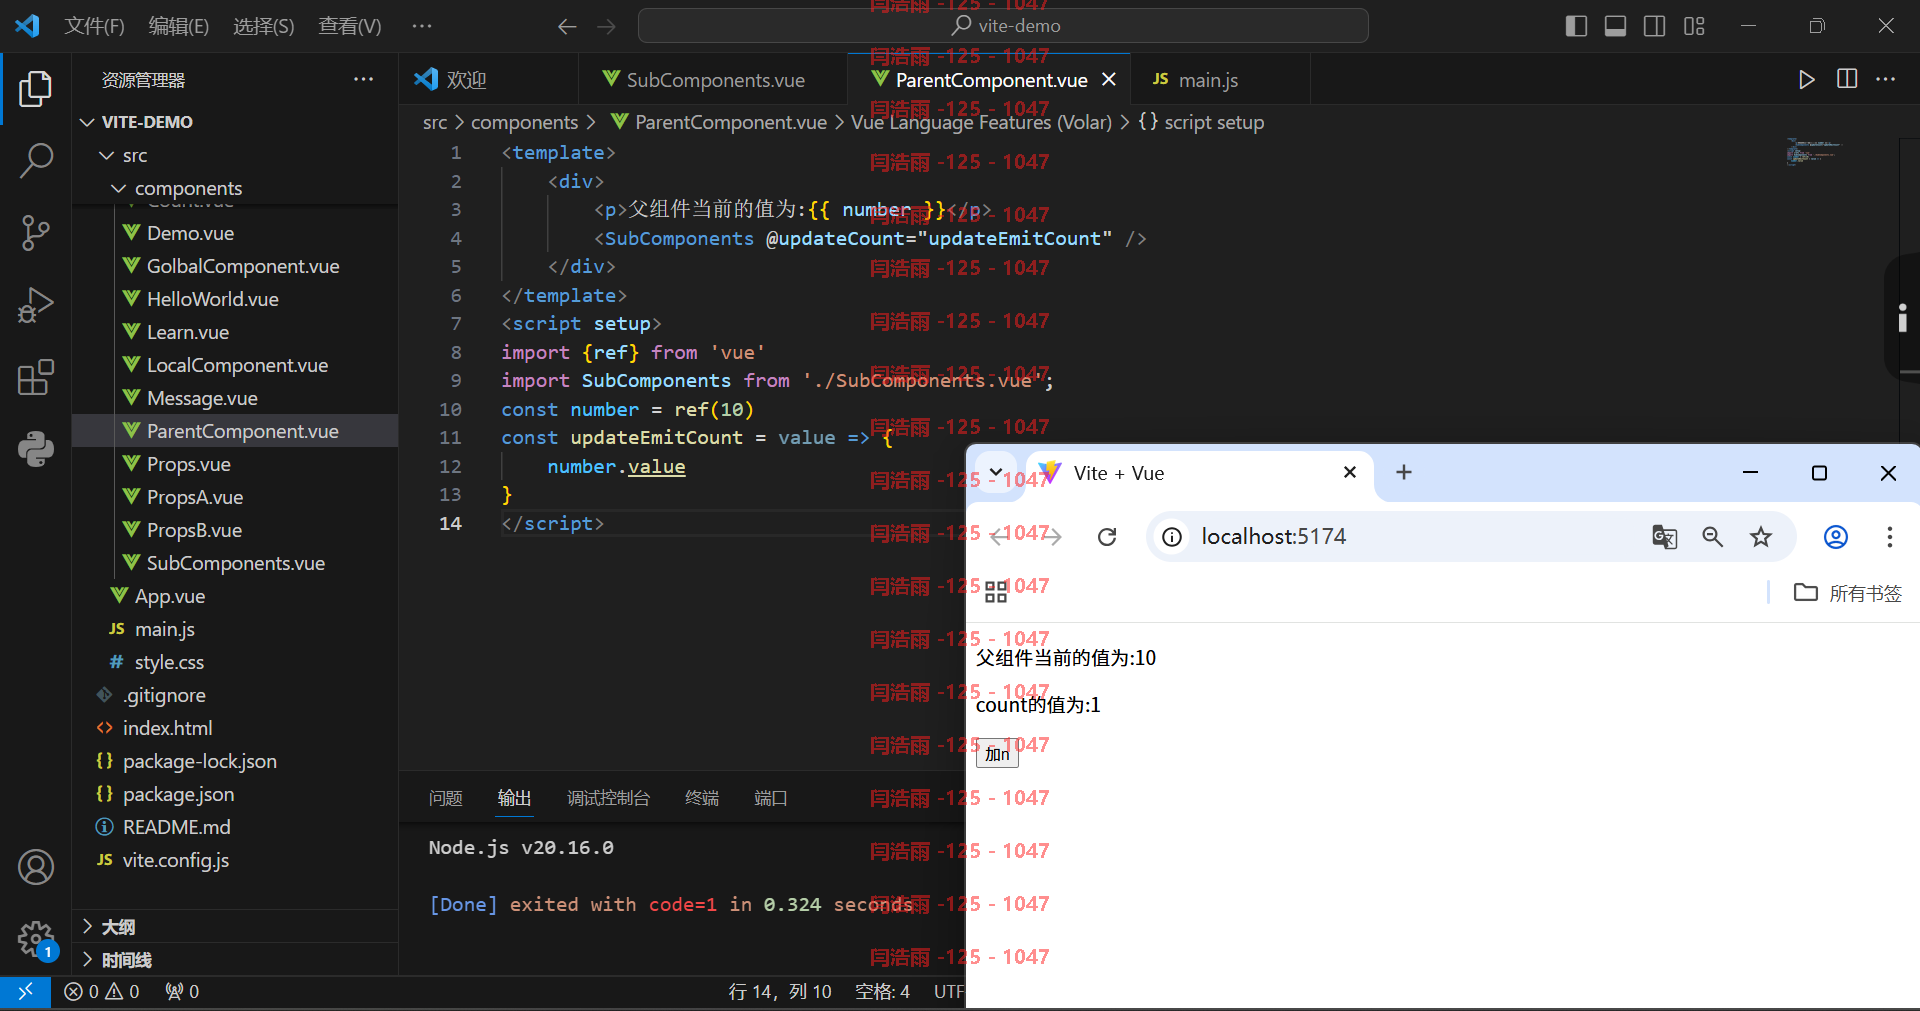Close the ParentComponent.vue tab

[x=1109, y=79]
